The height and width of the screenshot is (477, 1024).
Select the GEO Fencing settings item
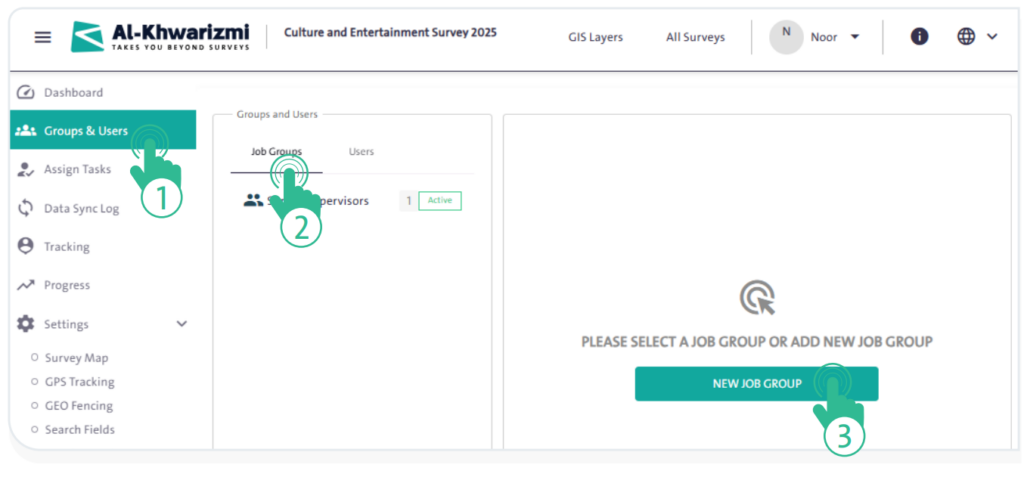coord(78,406)
